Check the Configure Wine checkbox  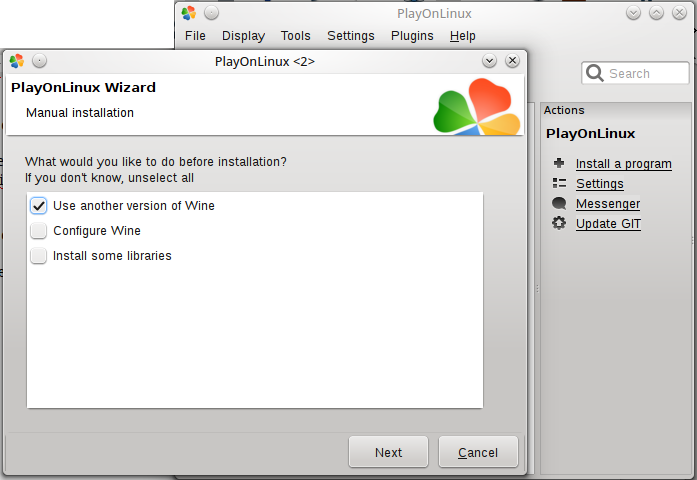39,231
